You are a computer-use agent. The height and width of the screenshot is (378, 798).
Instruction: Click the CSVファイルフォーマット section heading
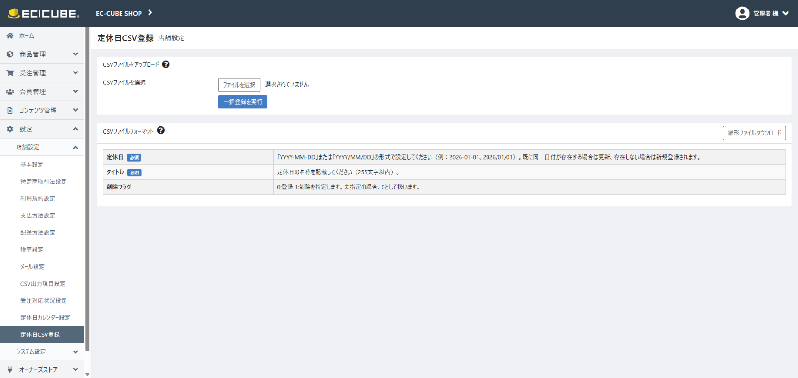129,131
